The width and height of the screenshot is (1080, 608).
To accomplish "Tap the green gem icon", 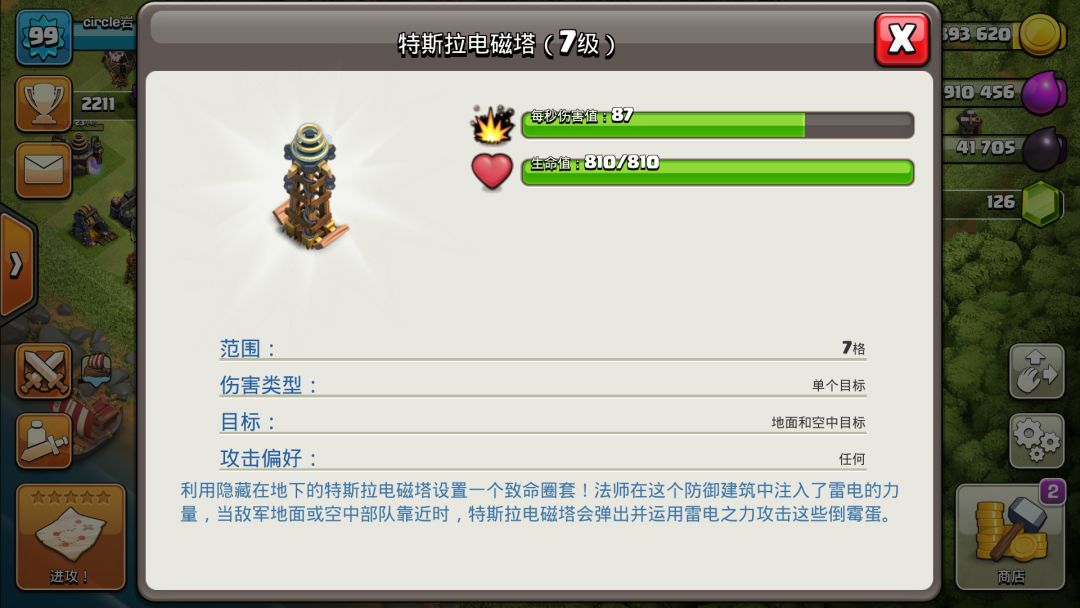I will click(x=1042, y=204).
